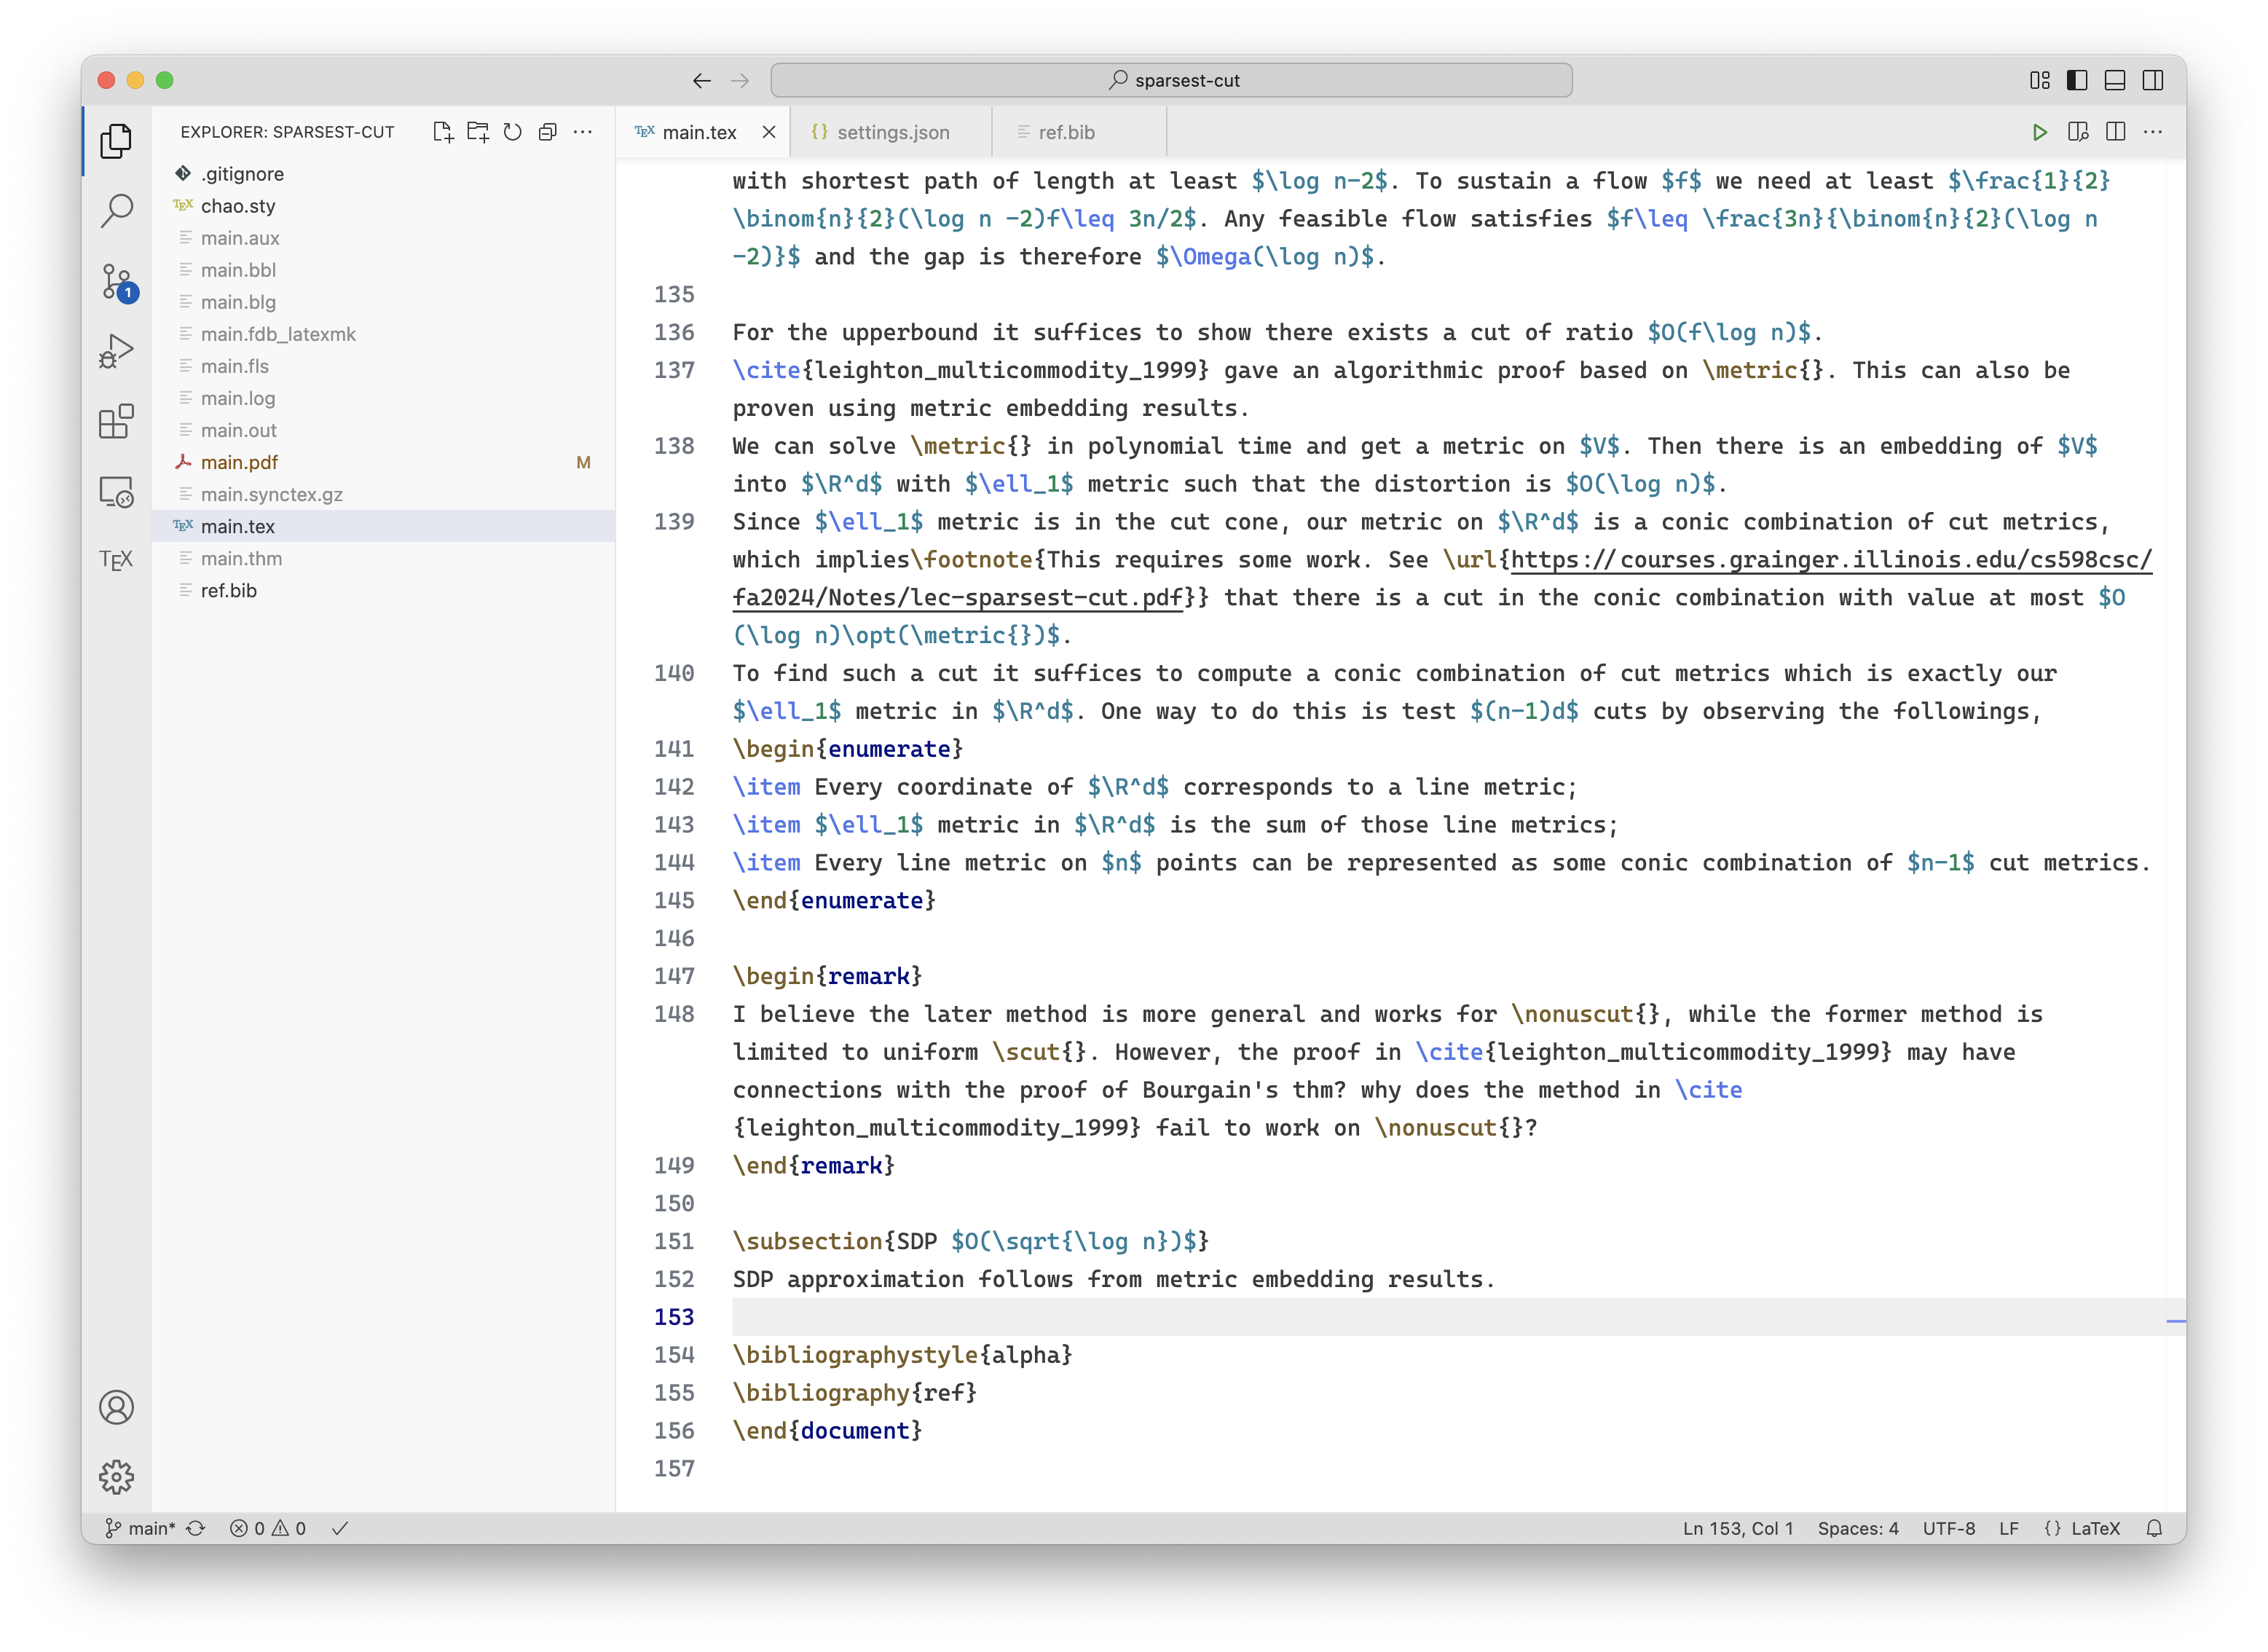
Task: Toggle the bottom panel visibility
Action: pyautogui.click(x=2115, y=80)
